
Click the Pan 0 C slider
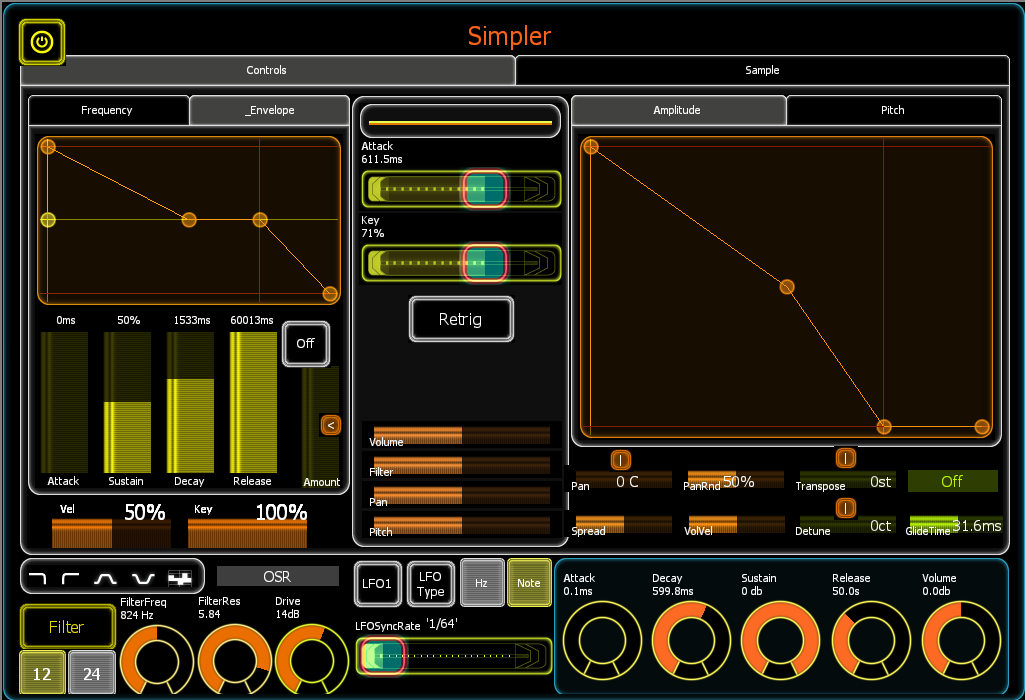(624, 480)
